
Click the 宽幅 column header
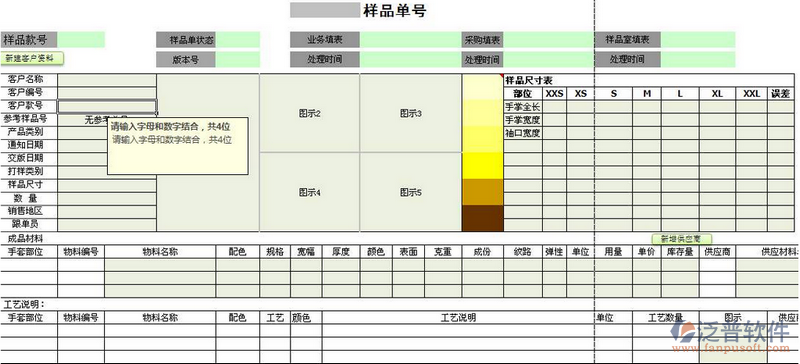pyautogui.click(x=306, y=251)
